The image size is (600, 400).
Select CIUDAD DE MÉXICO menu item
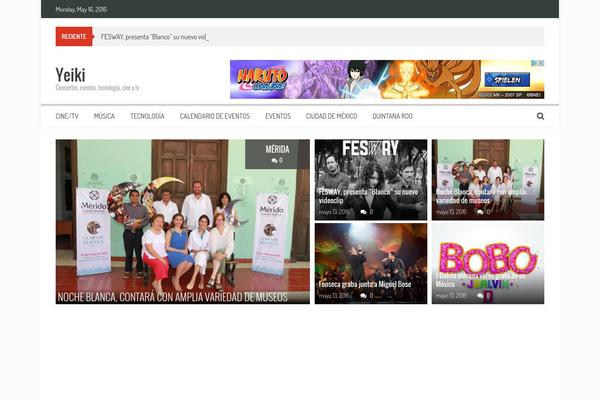(x=331, y=116)
